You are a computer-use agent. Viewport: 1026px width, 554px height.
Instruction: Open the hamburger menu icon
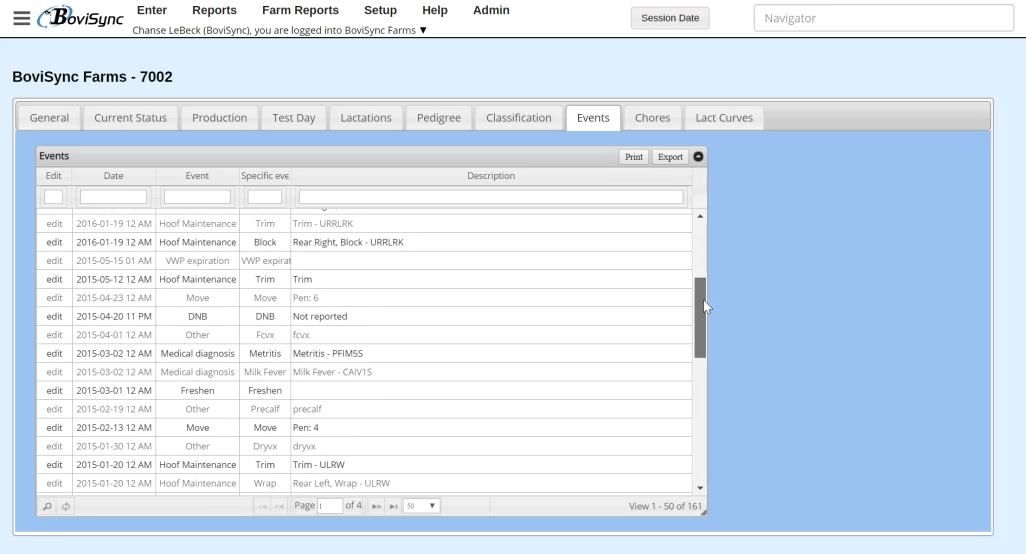[x=22, y=18]
